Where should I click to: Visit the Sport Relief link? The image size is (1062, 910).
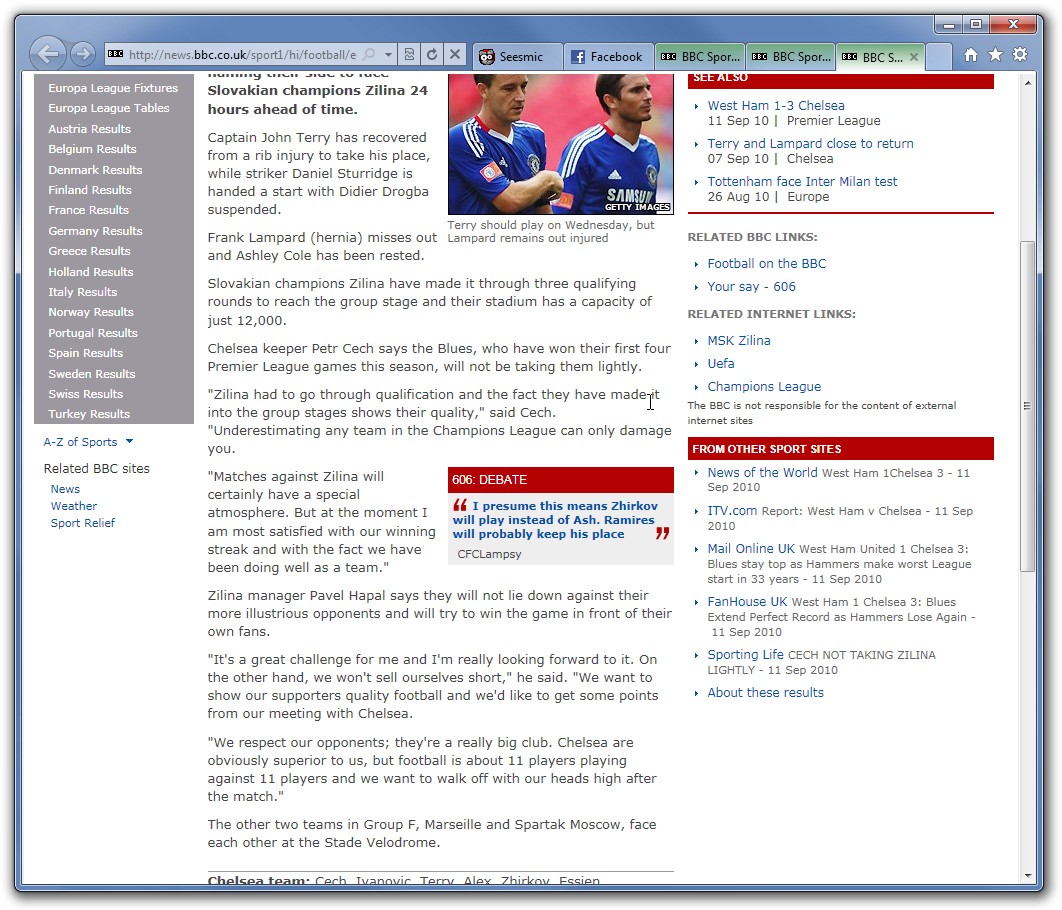tap(83, 523)
